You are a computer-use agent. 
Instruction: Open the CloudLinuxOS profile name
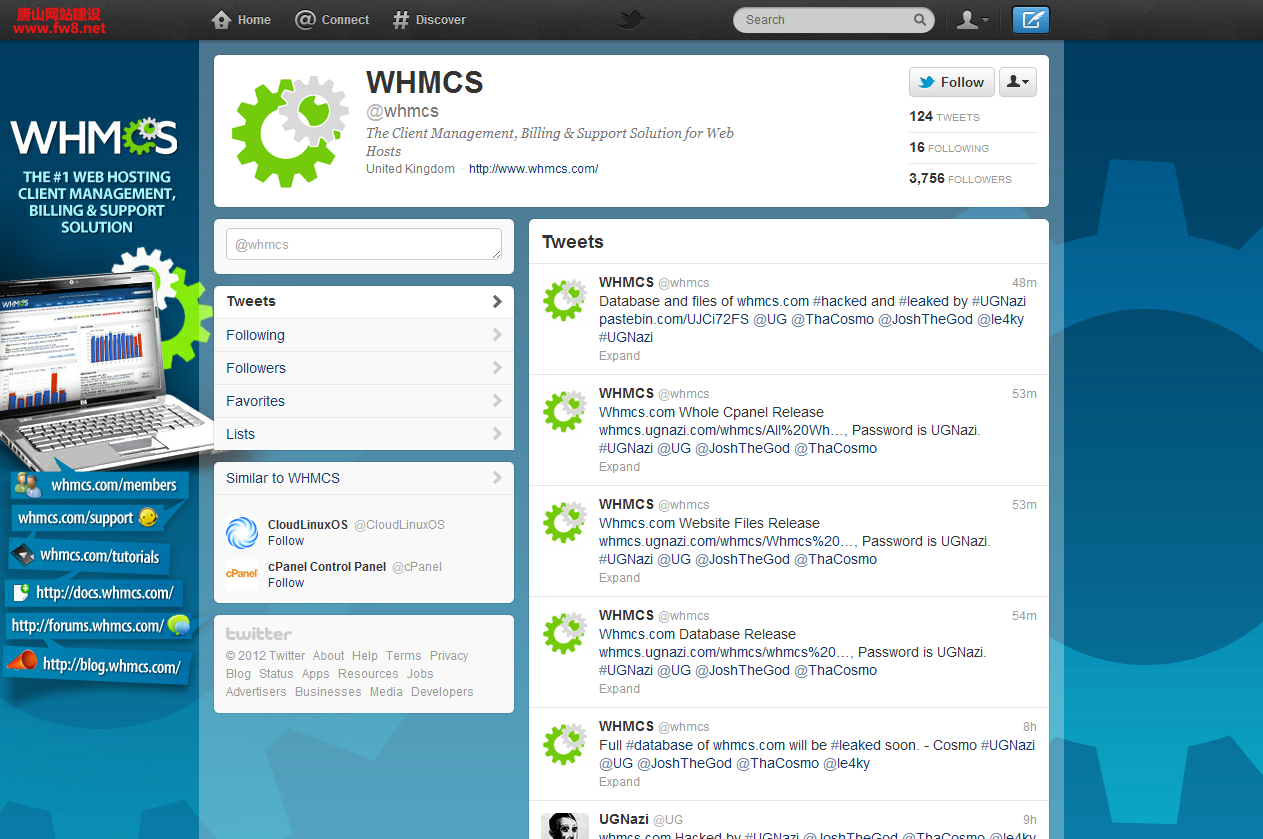point(308,525)
